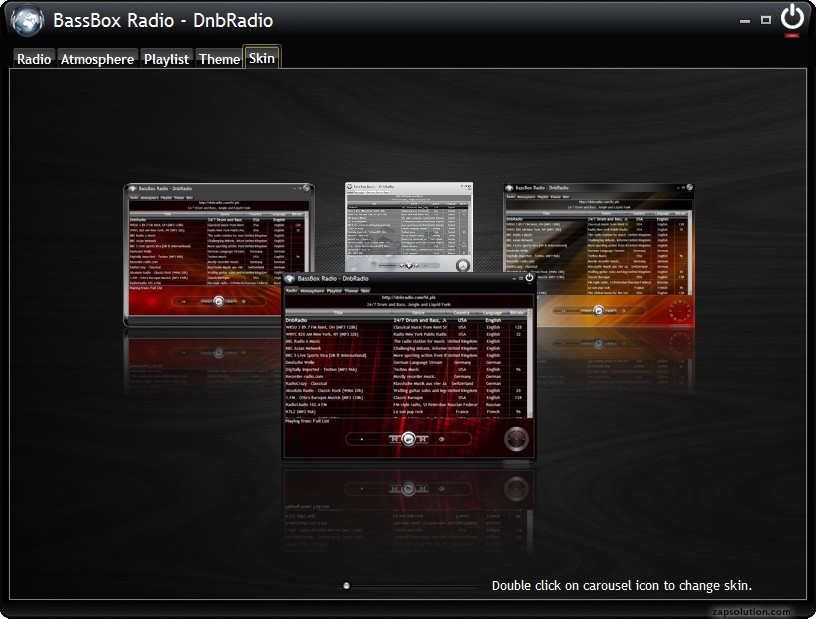Screen dimensions: 816x619
Task: Switch to the Radio tab
Action: coord(34,59)
